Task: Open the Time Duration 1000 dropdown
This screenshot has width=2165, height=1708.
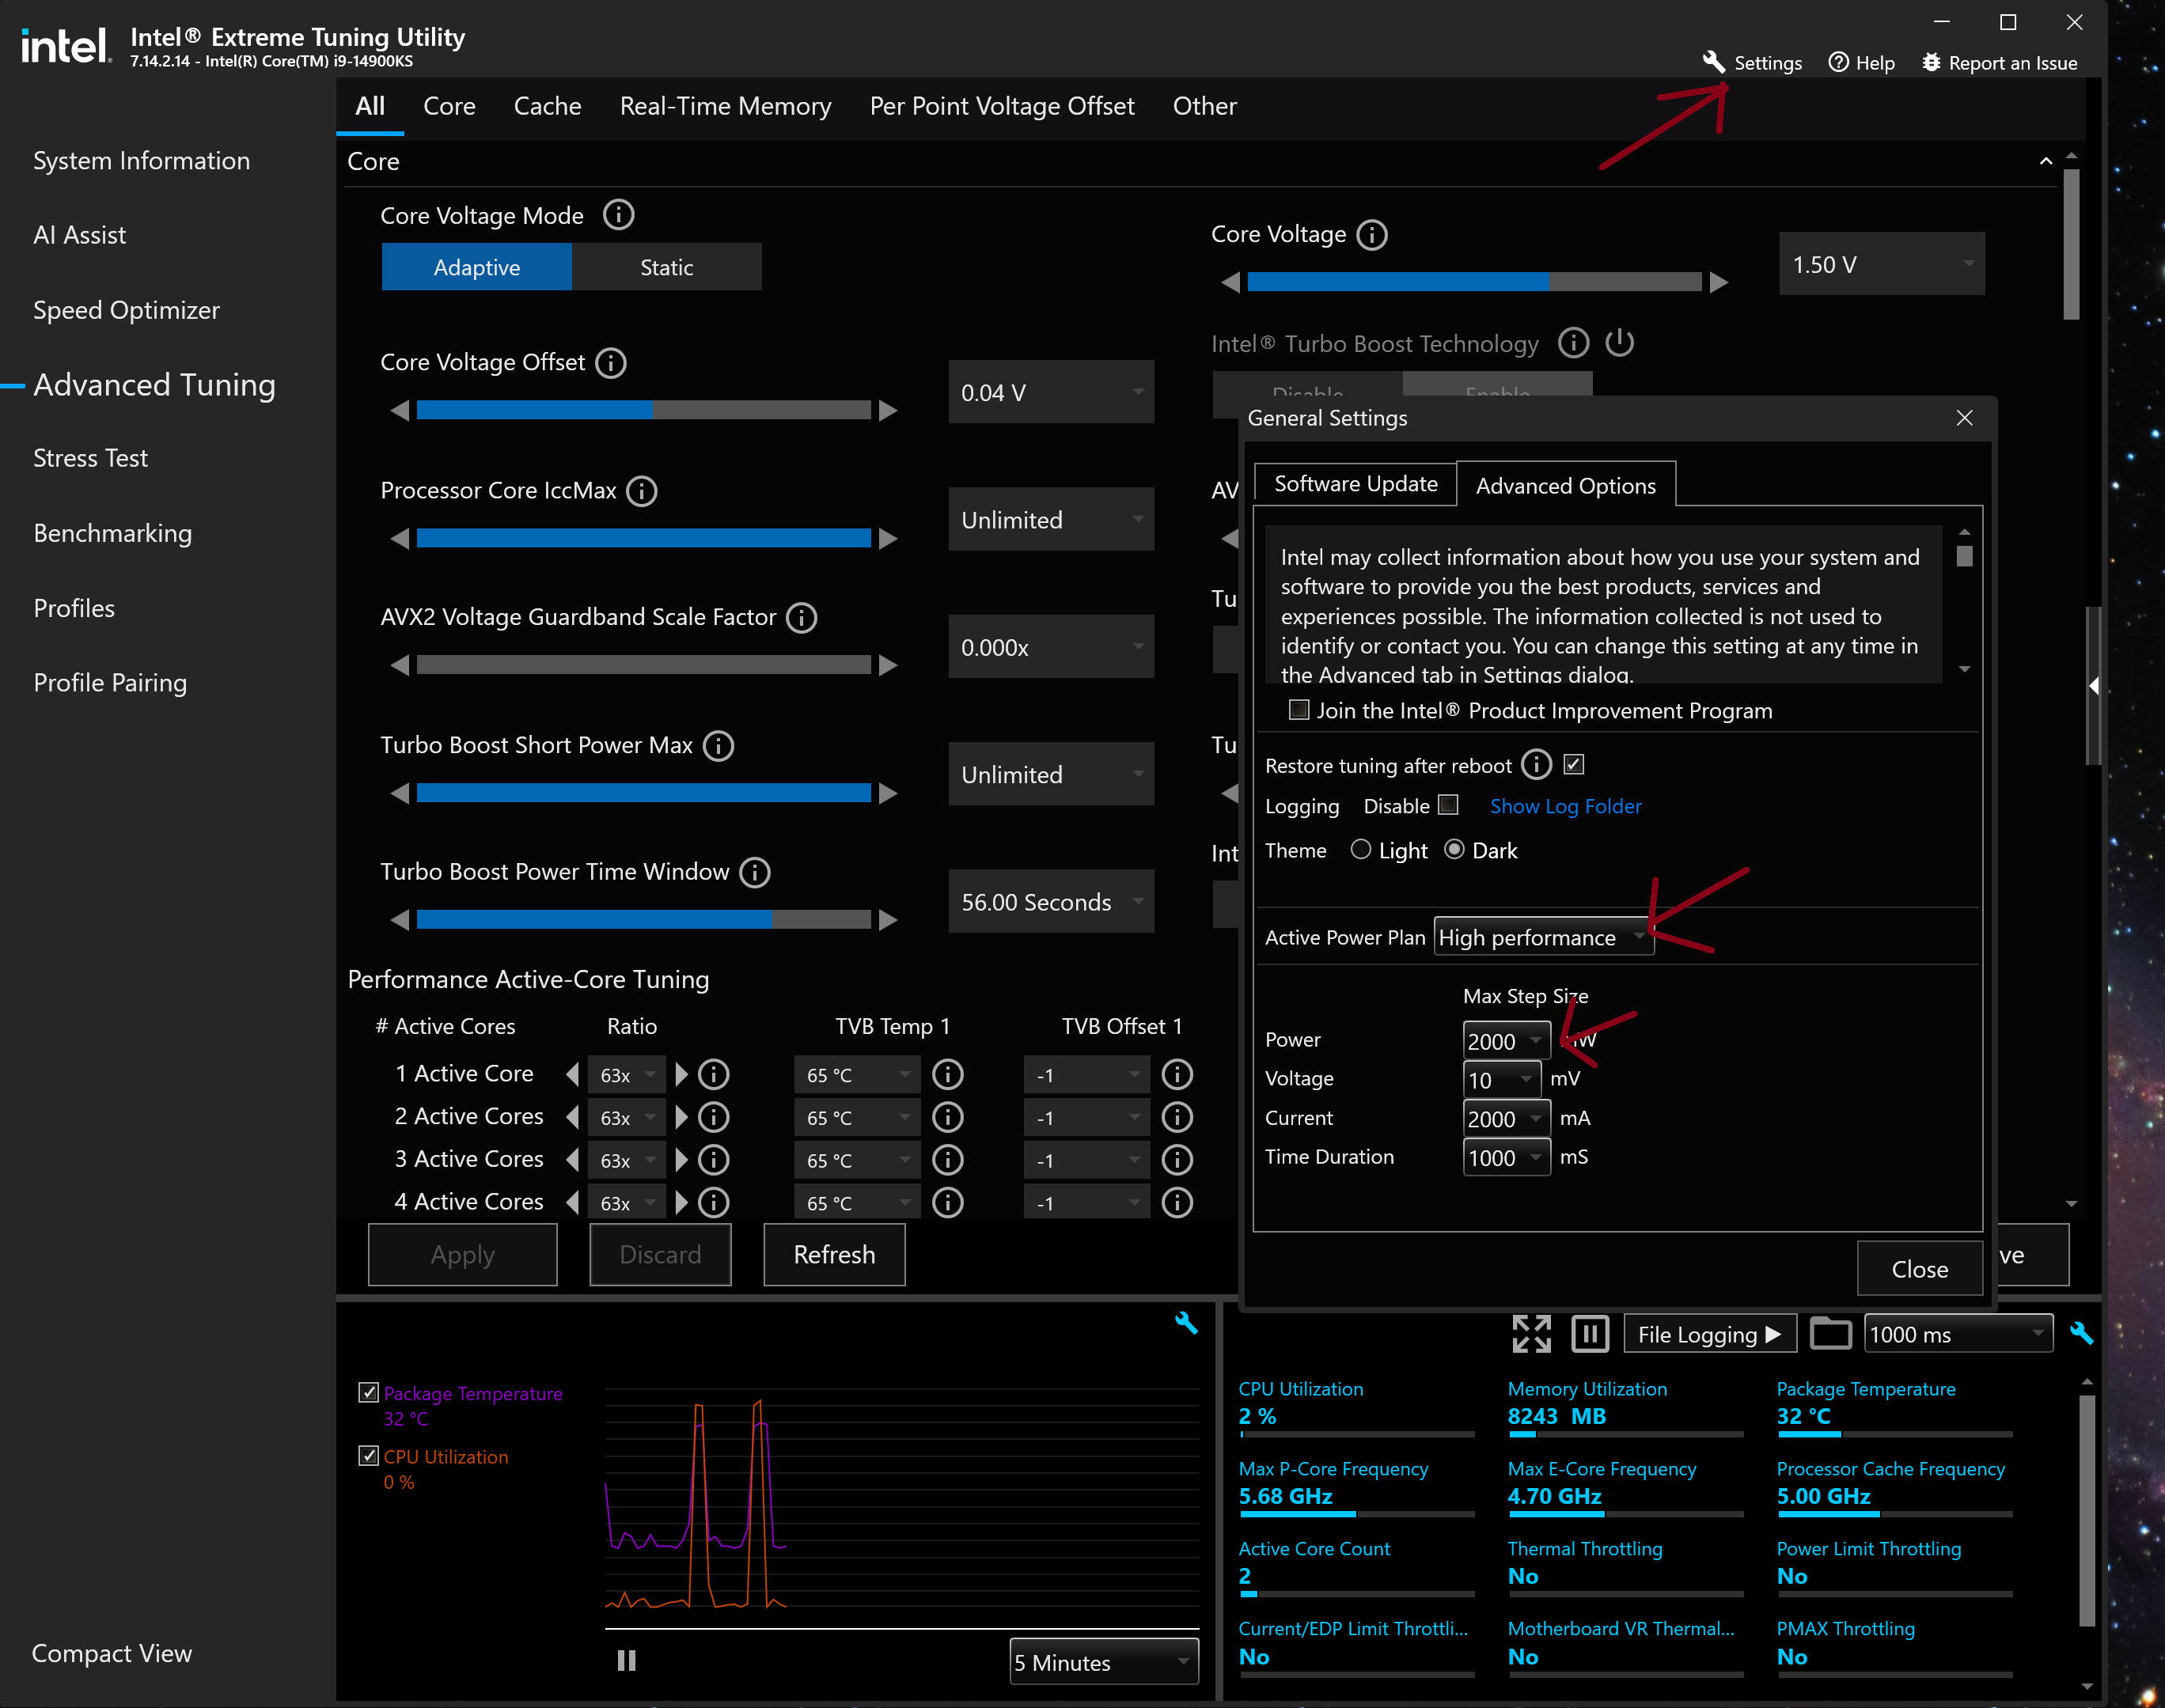Action: point(1506,1157)
